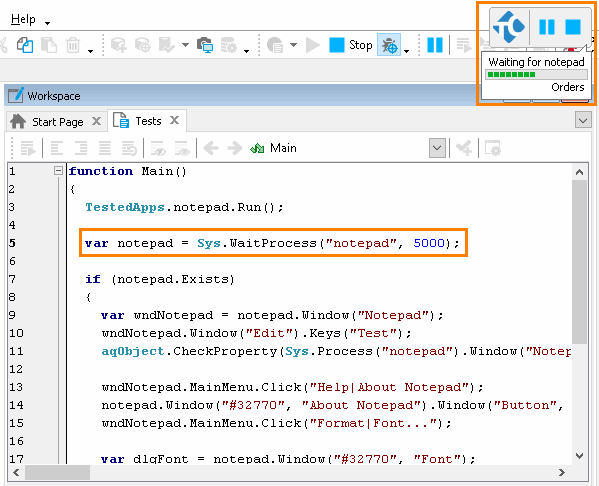Close the Tests tab
The width and height of the screenshot is (599, 486).
tap(175, 120)
